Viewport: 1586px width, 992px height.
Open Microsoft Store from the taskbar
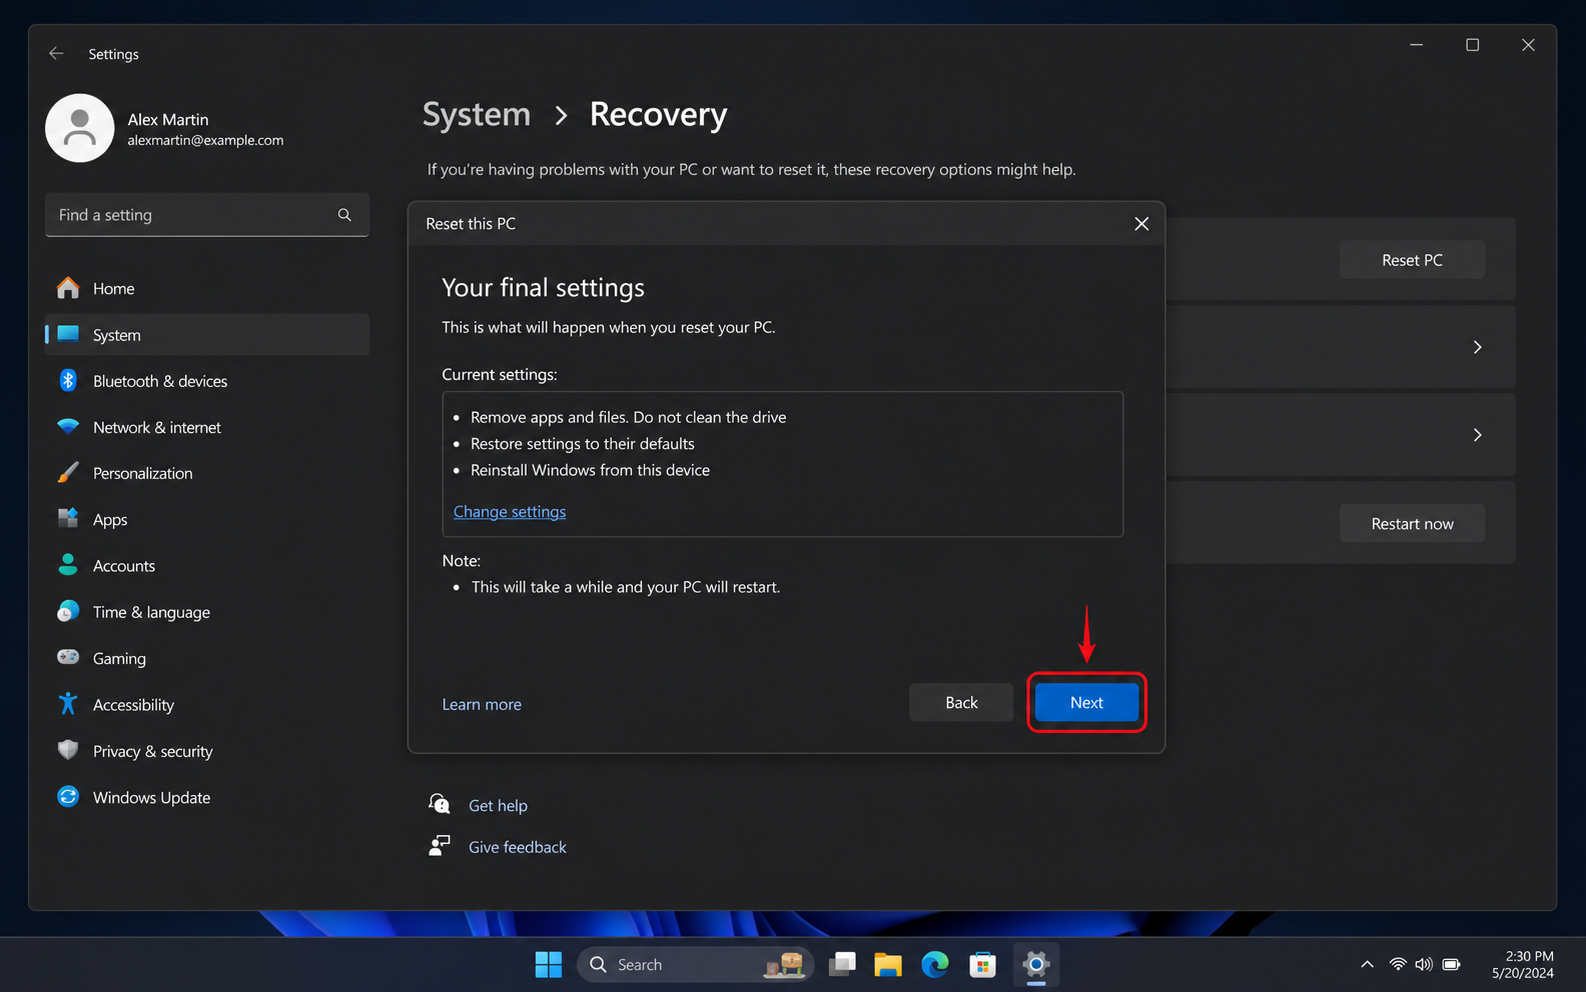click(x=983, y=965)
